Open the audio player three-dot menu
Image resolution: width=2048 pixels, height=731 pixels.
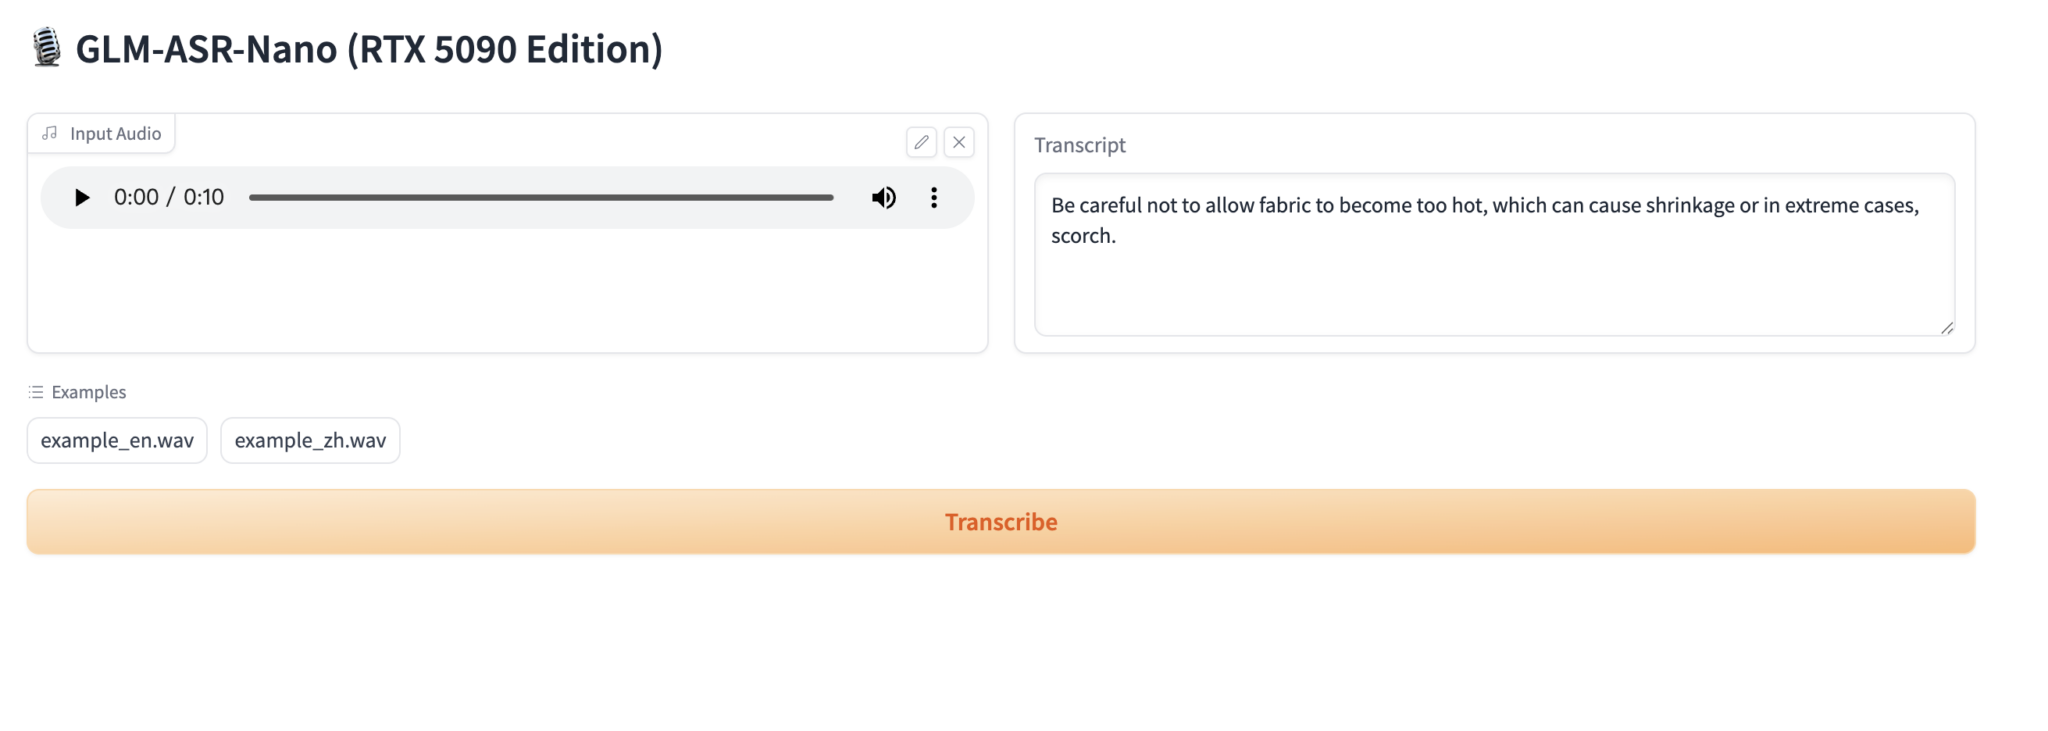[x=934, y=198]
